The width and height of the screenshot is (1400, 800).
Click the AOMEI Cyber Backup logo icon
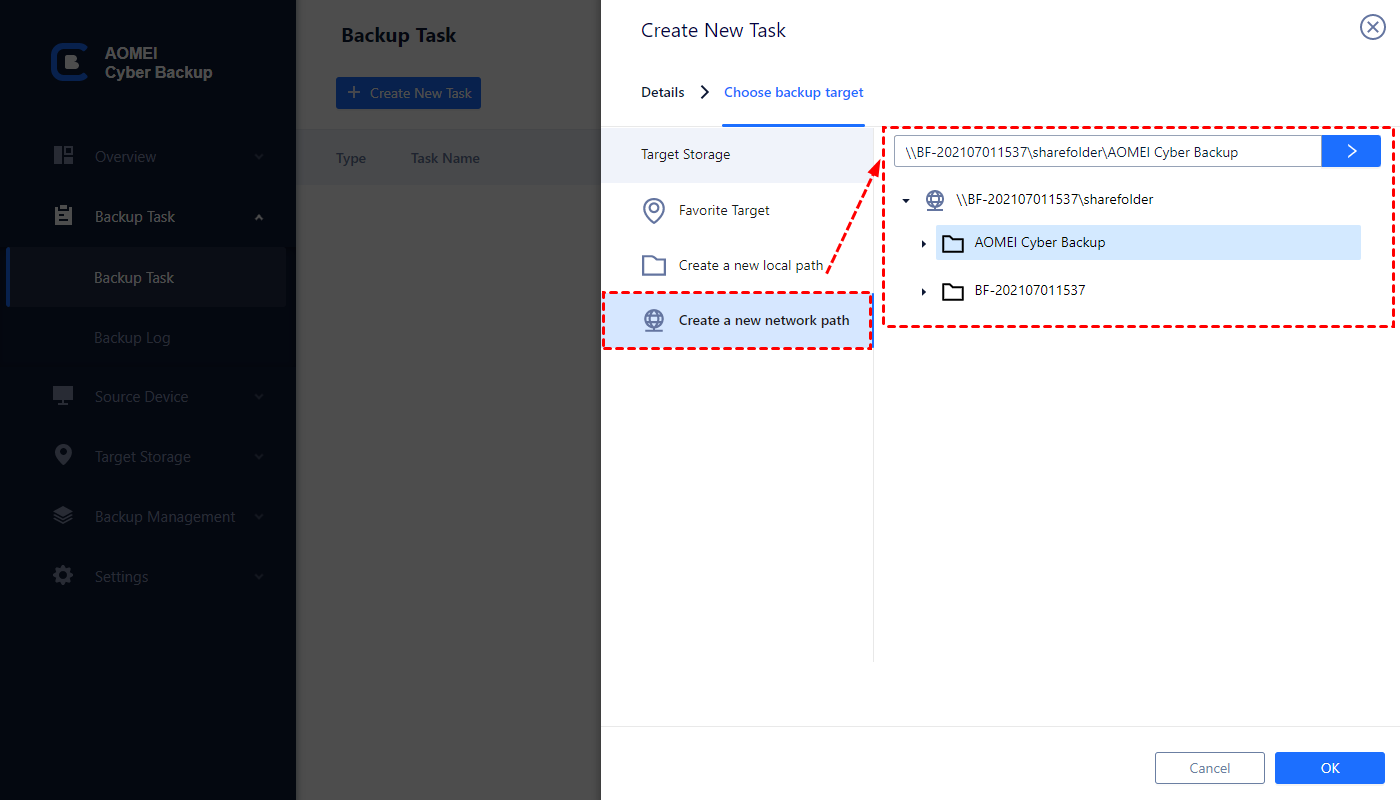[70, 62]
